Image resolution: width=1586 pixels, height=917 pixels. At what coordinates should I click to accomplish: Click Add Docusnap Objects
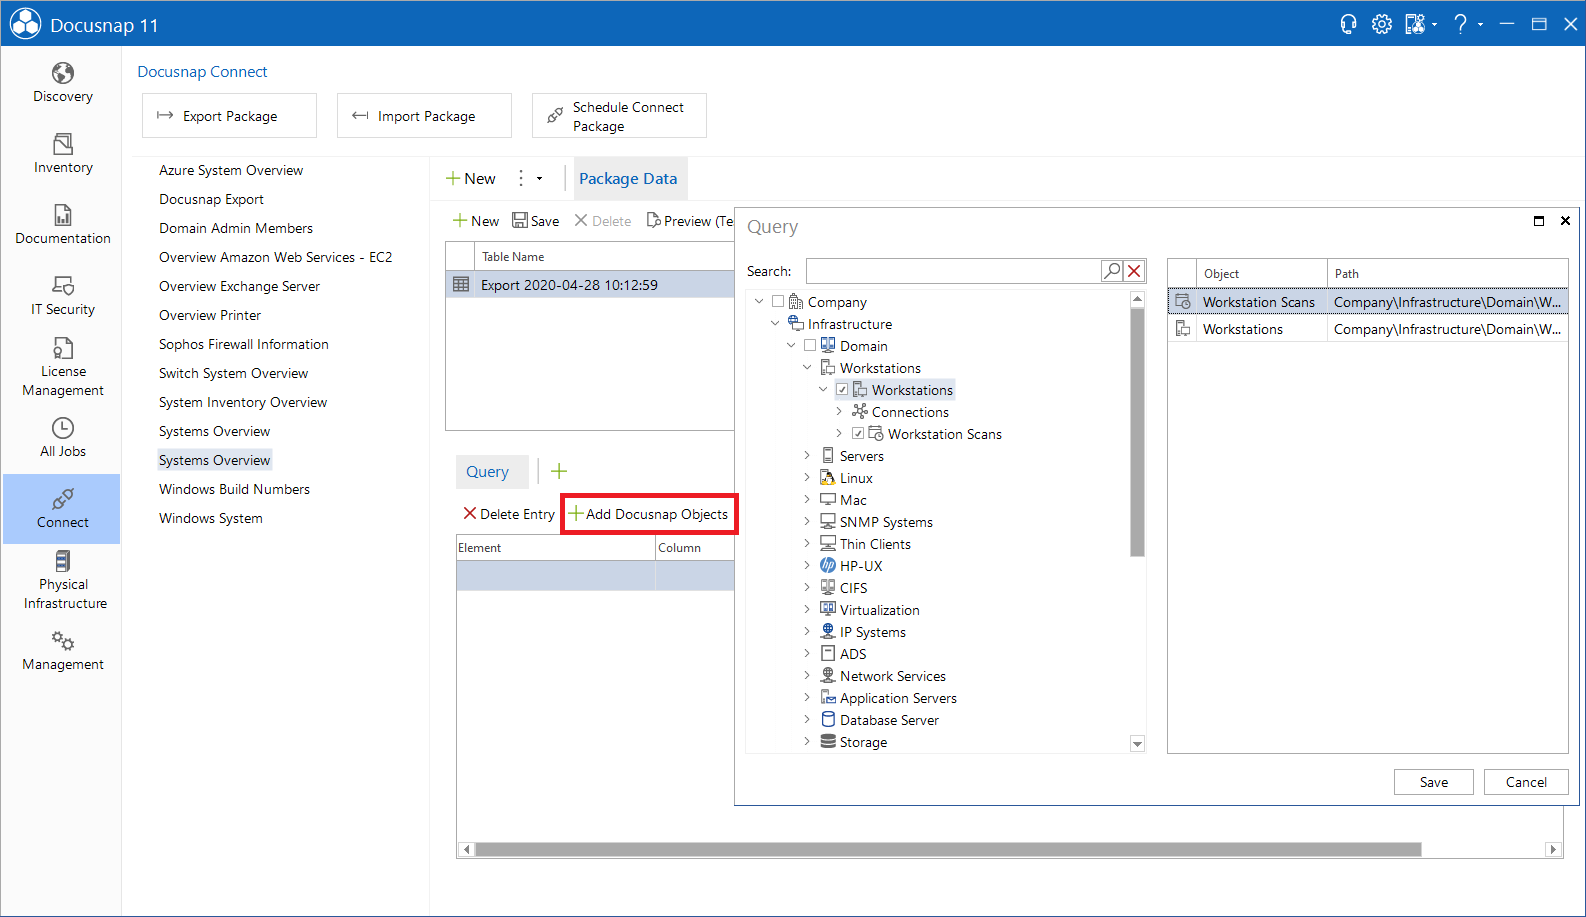[x=649, y=514]
